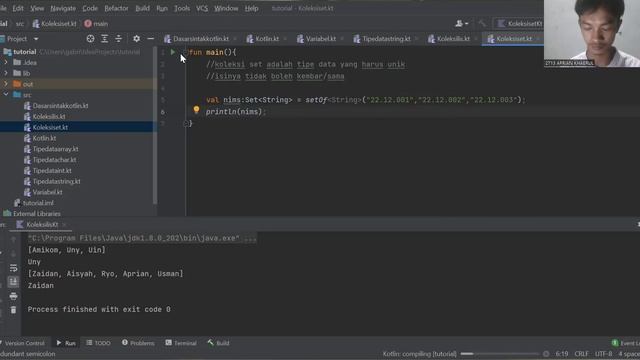Select Tipedataarray.kt in project tree
The width and height of the screenshot is (640, 360).
(56, 149)
